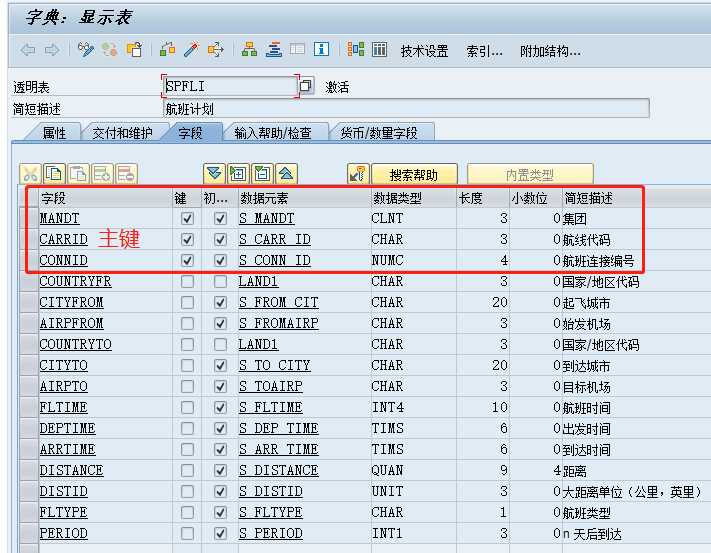Click data type QUAN in DISTANCE row

click(x=387, y=471)
